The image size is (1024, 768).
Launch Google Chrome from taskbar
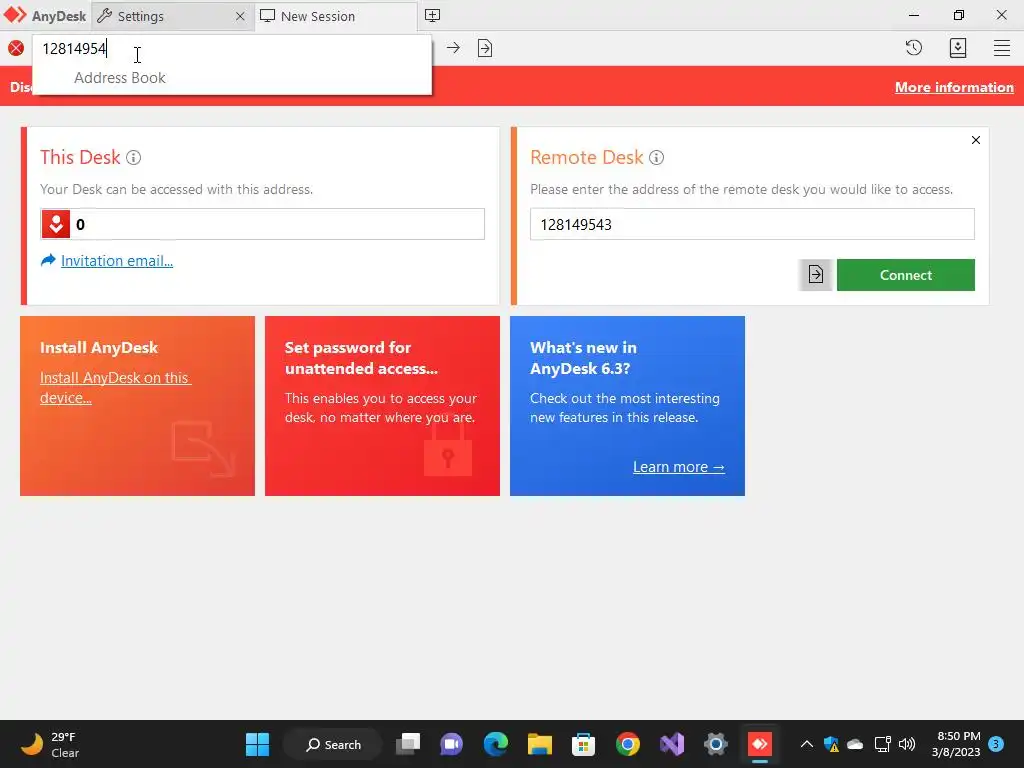(628, 744)
